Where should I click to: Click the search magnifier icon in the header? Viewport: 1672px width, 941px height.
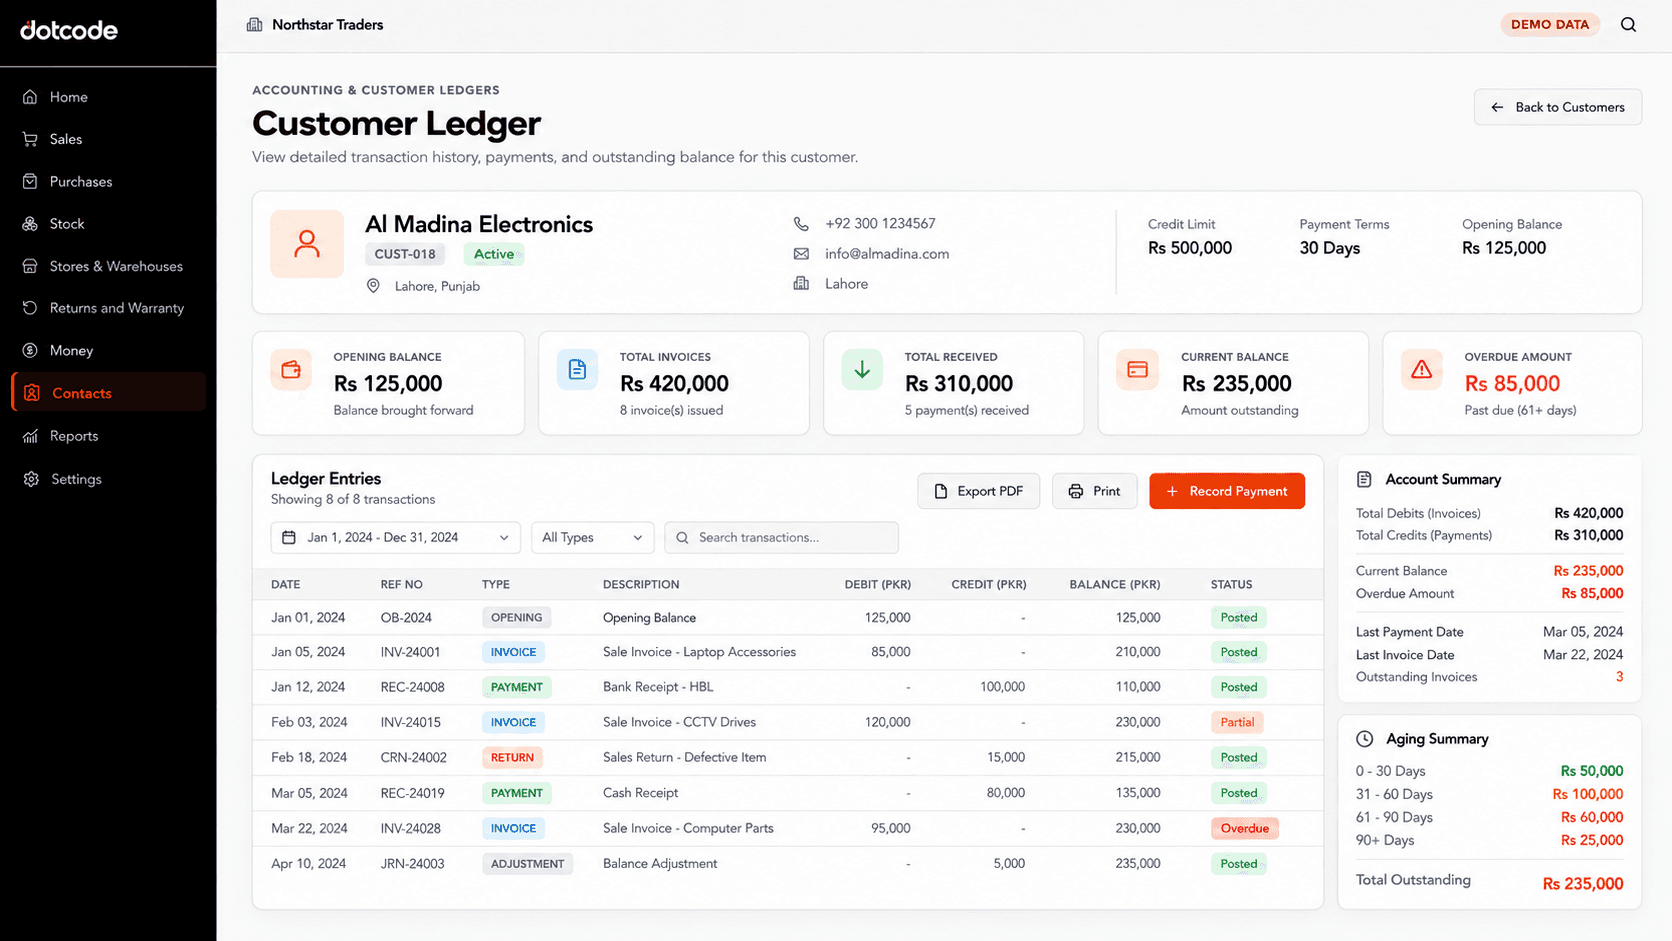click(1628, 25)
